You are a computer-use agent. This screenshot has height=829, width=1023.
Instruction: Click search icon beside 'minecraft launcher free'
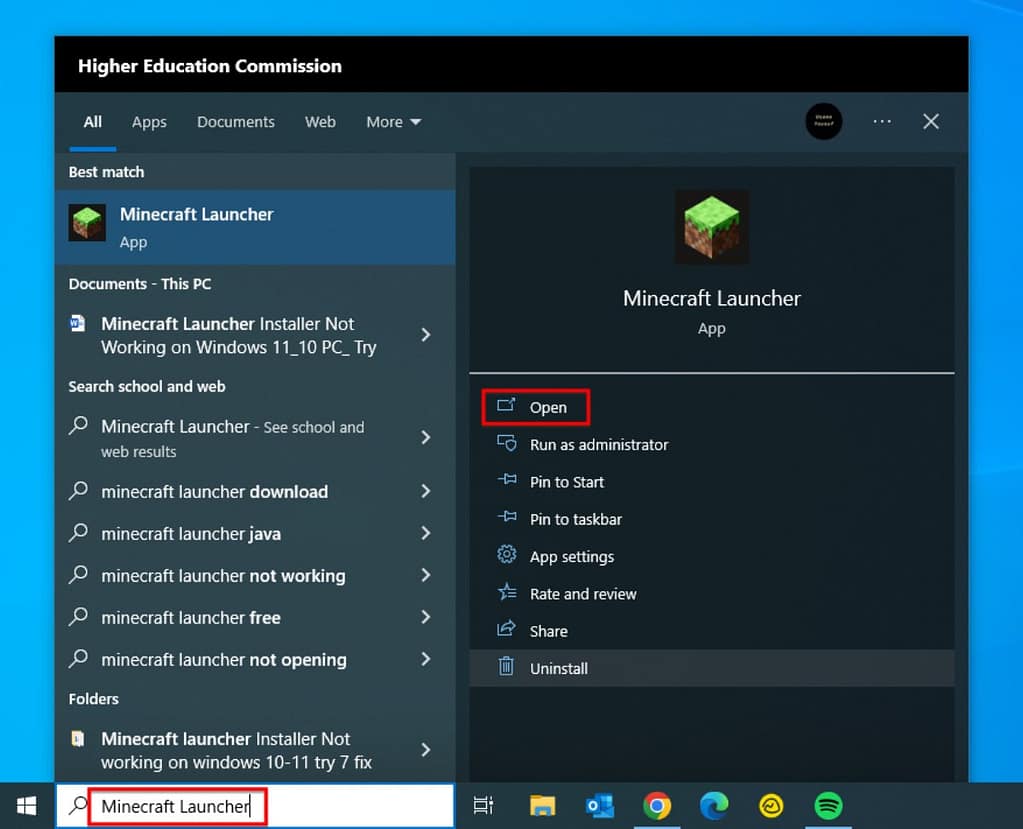click(78, 616)
